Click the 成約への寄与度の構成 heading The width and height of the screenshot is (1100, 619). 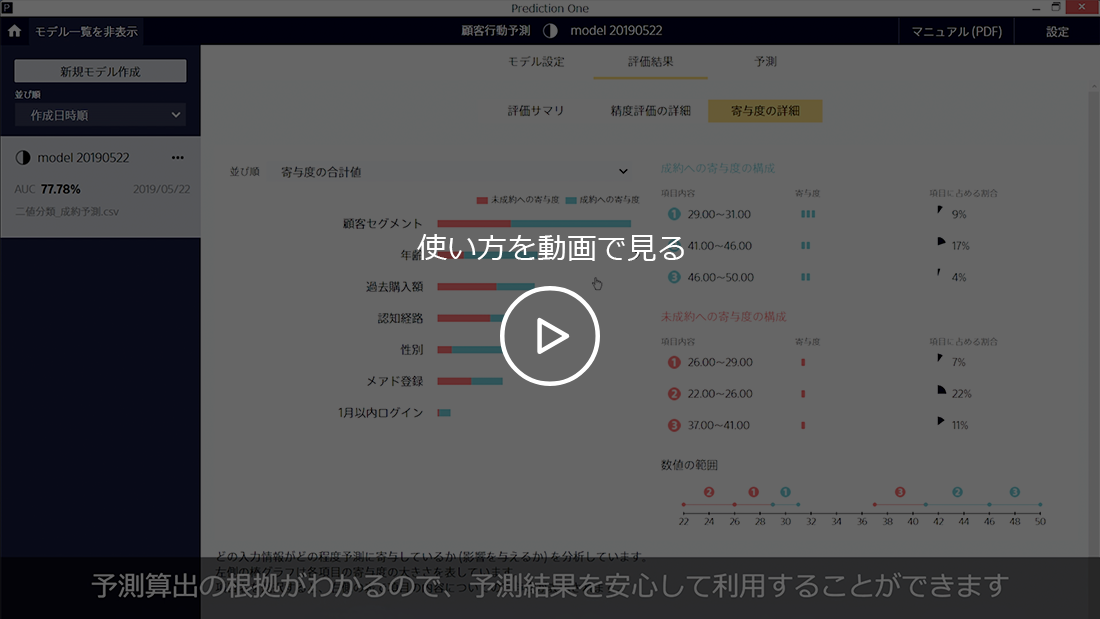[718, 168]
